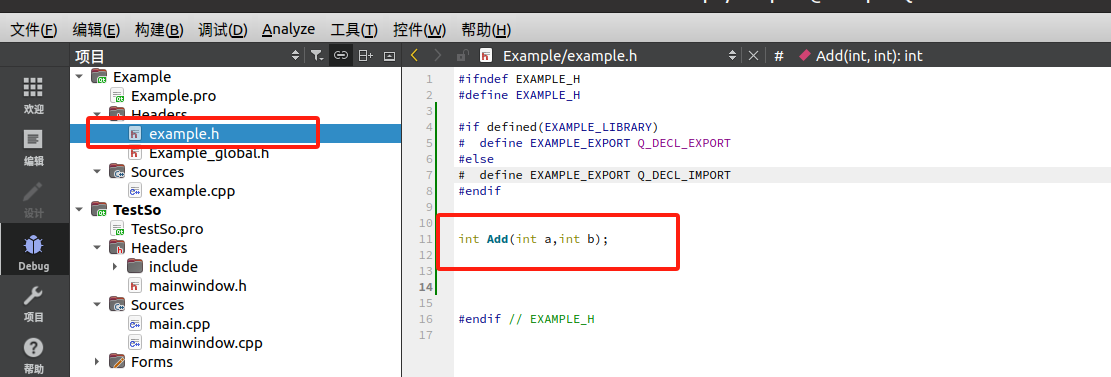Image resolution: width=1111 pixels, height=377 pixels.
Task: Click the // EXAMPLE_H comment on line 16
Action: pos(551,319)
